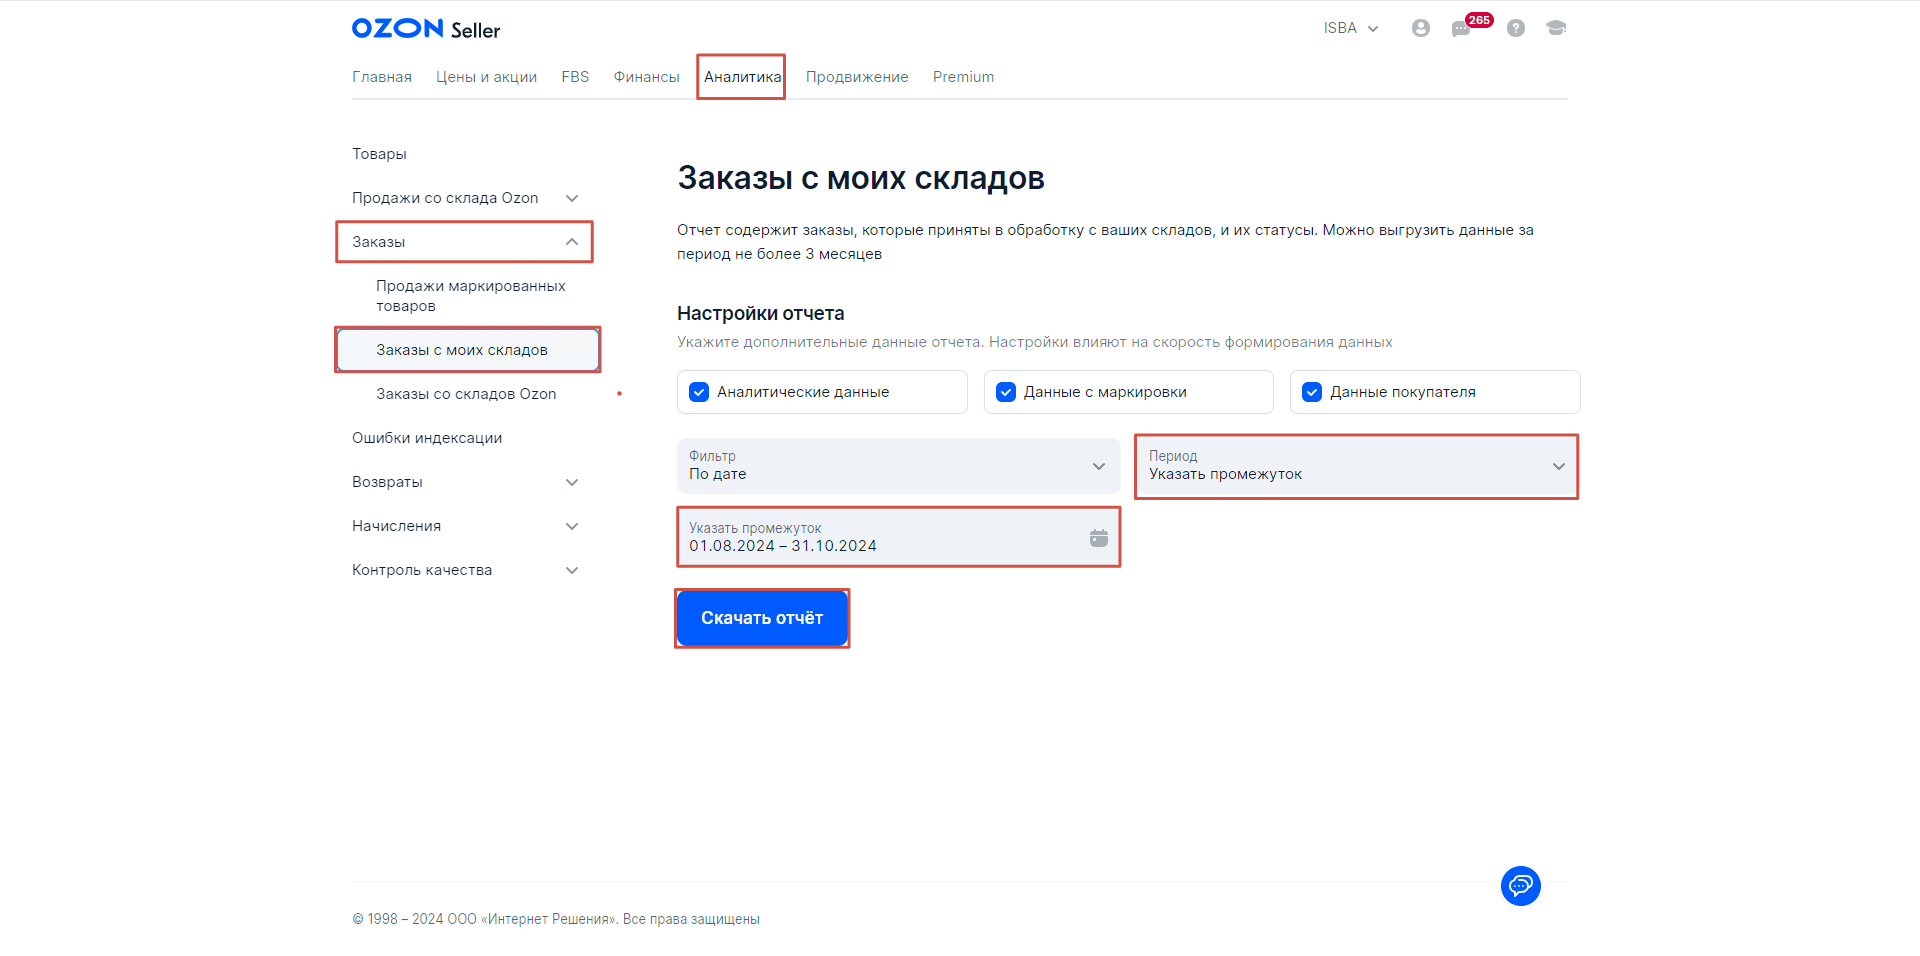Select the Аналитика tab
The width and height of the screenshot is (1920, 956).
point(742,77)
